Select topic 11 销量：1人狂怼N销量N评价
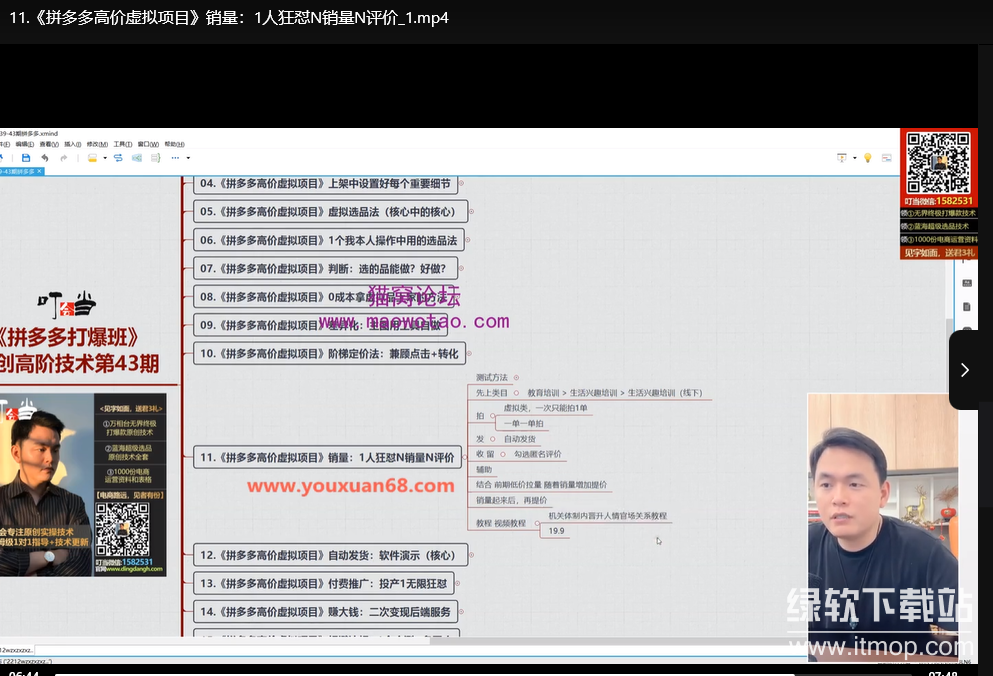This screenshot has height=676, width=993. [327, 457]
